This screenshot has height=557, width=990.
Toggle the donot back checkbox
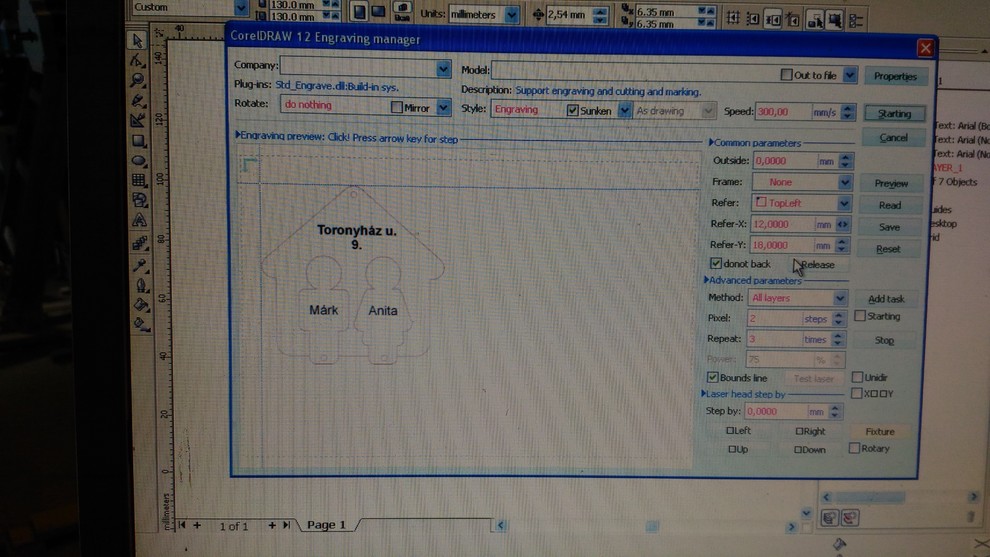point(715,263)
